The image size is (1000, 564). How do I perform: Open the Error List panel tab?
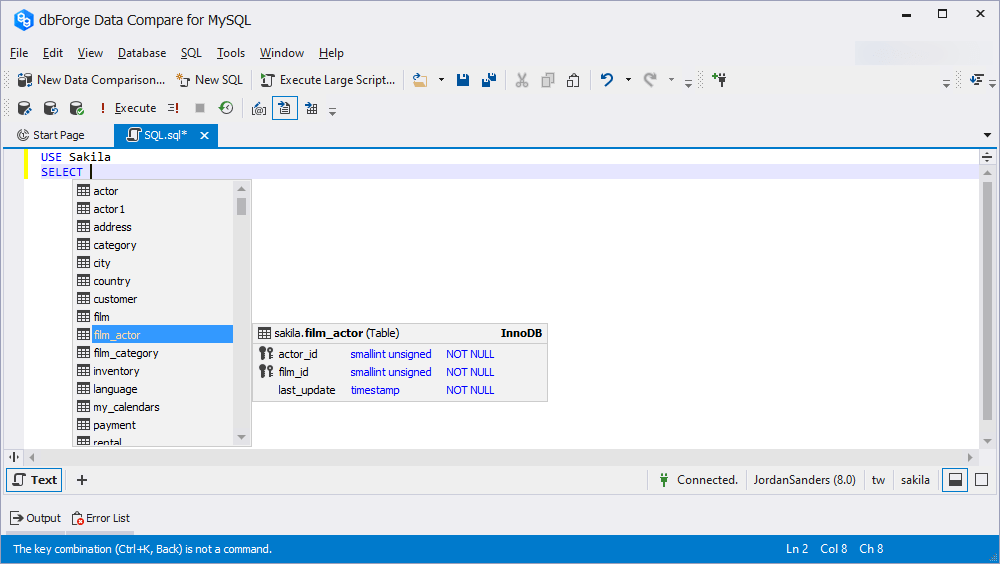[101, 518]
